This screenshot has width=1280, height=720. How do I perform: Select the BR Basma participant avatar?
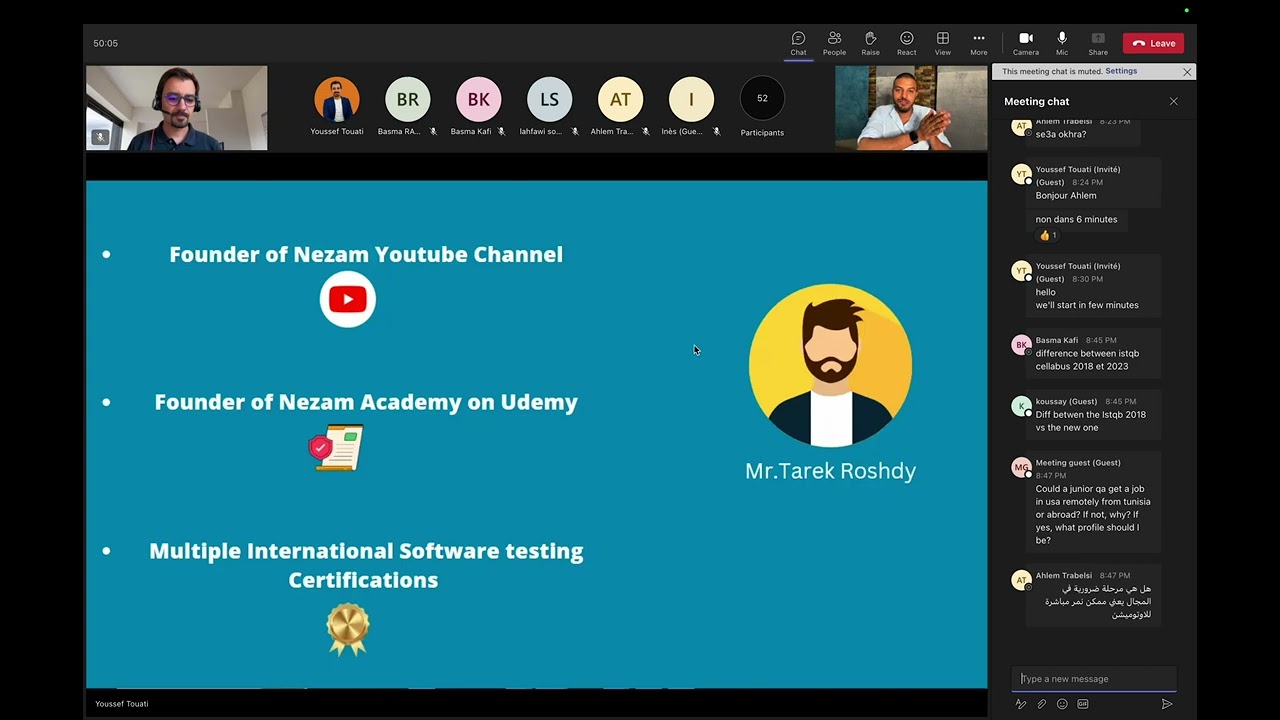(408, 99)
